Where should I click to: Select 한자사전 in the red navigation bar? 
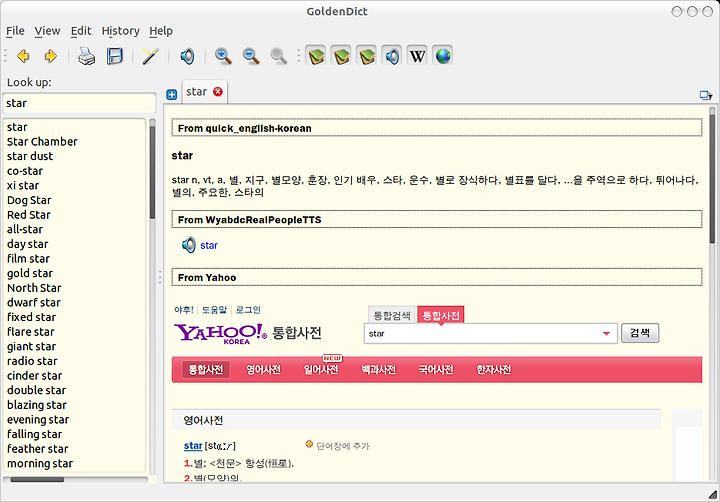(x=494, y=370)
